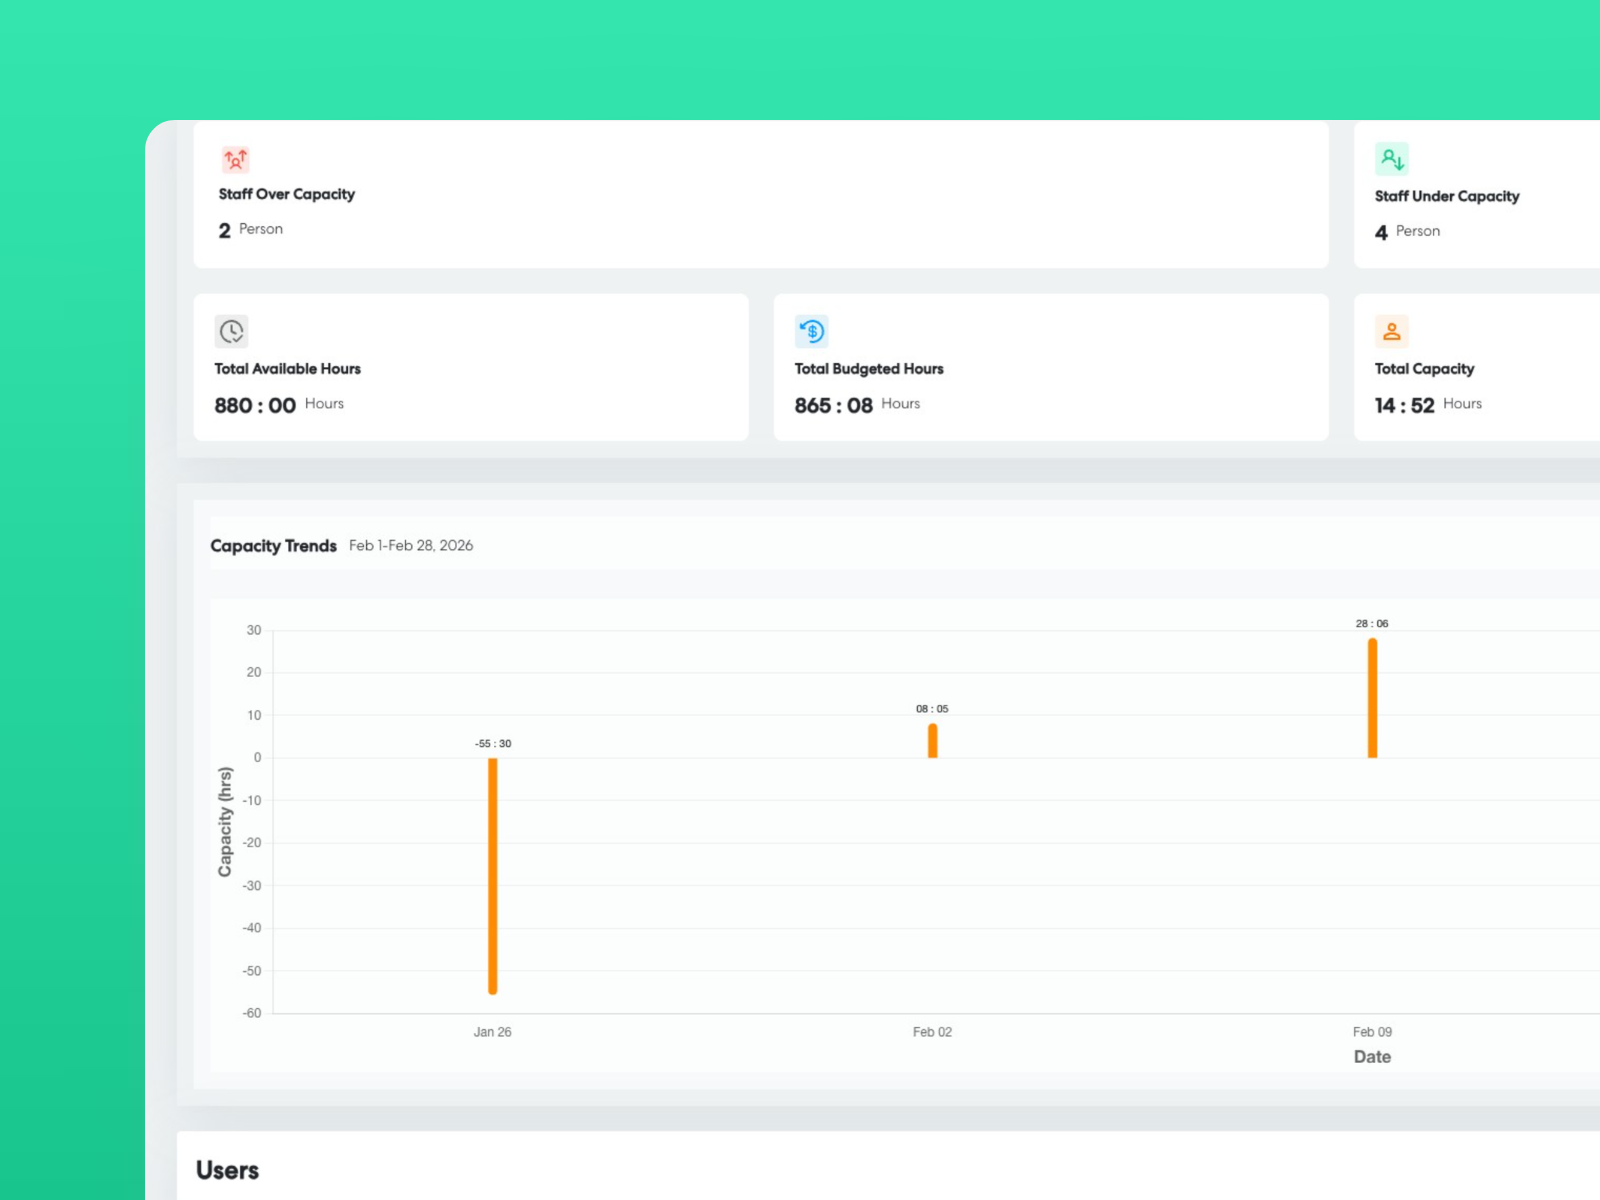Expand the Total Capacity card
This screenshot has height=1200, width=1600.
(x=1470, y=367)
